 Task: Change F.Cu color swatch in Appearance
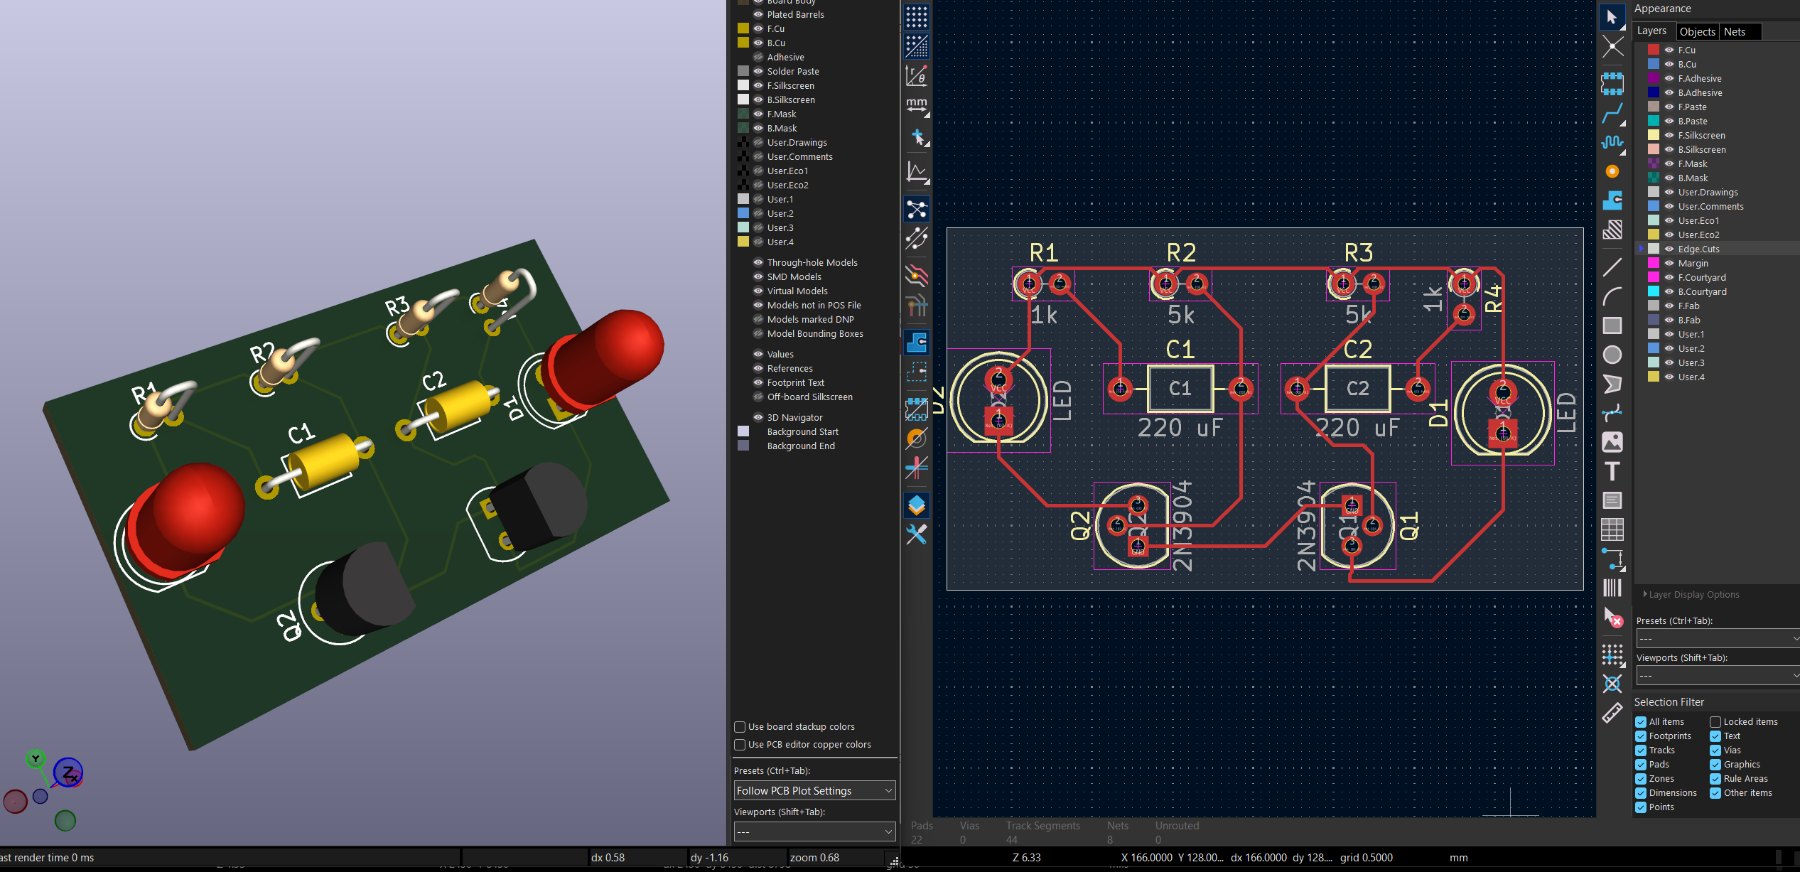click(x=1653, y=50)
